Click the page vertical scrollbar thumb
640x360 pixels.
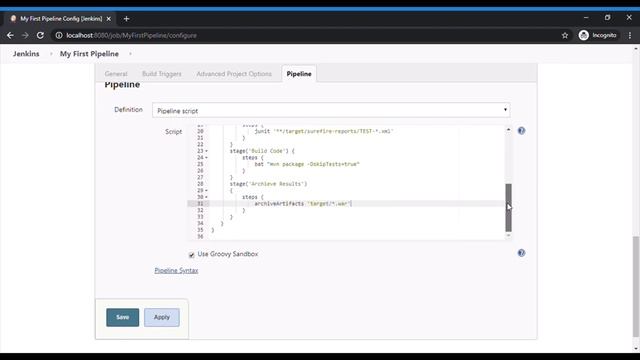point(636,286)
